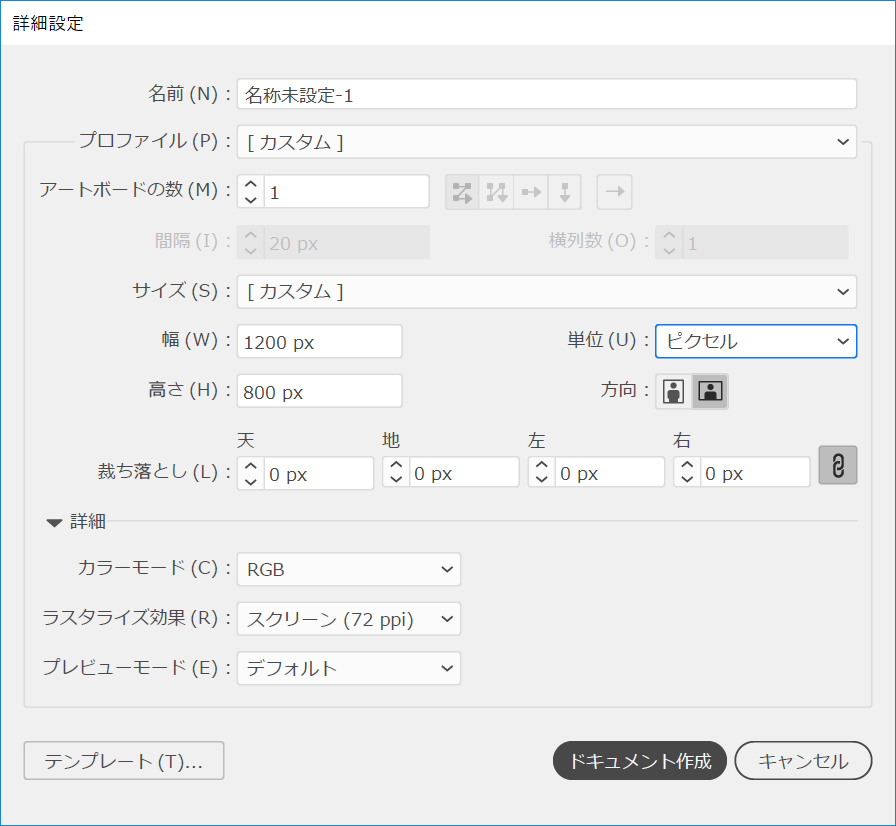This screenshot has width=896, height=826.
Task: Click the ドキュメント作成 button
Action: coord(640,761)
